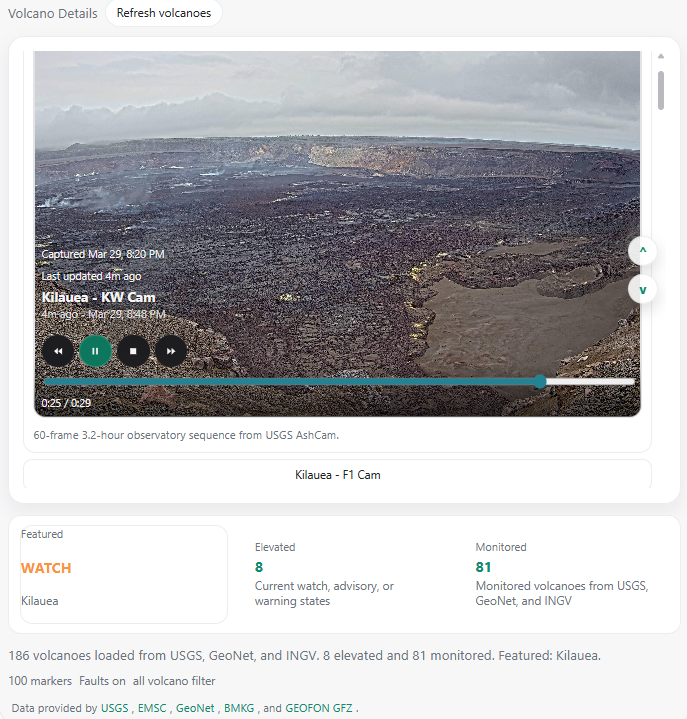Open the BMKG data provider link
Screen dimensions: 687x719
point(239,708)
